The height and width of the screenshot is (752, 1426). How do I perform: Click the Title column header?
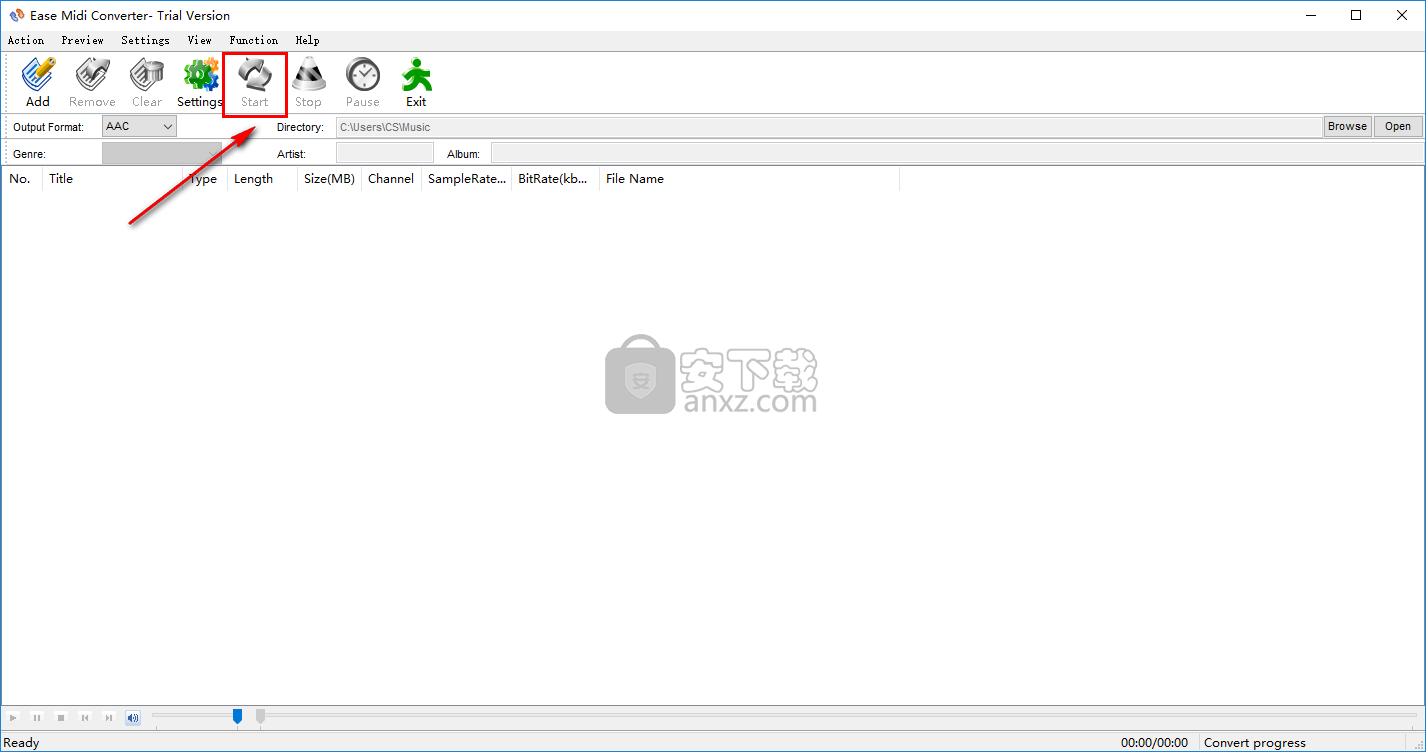(113, 179)
